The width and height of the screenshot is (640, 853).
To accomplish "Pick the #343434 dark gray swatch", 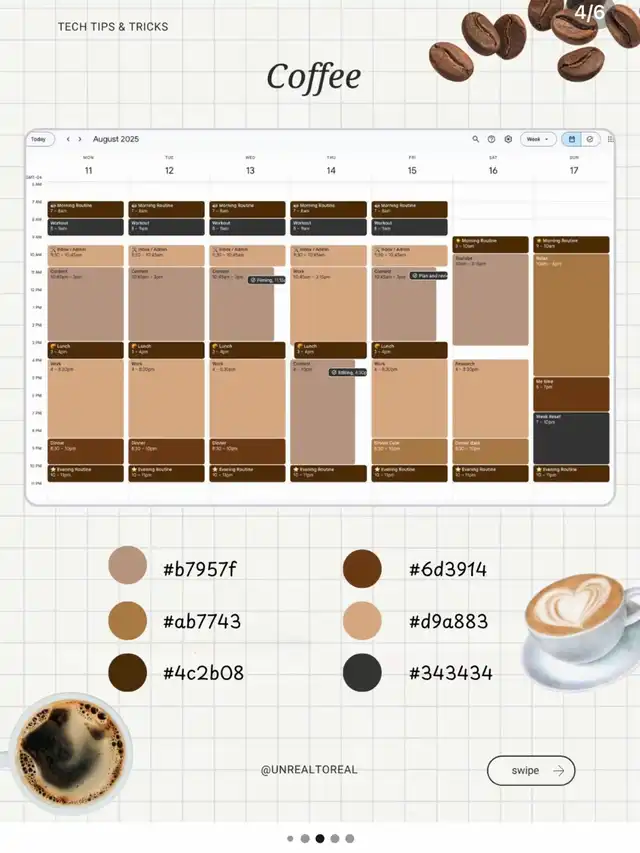I will [x=362, y=673].
